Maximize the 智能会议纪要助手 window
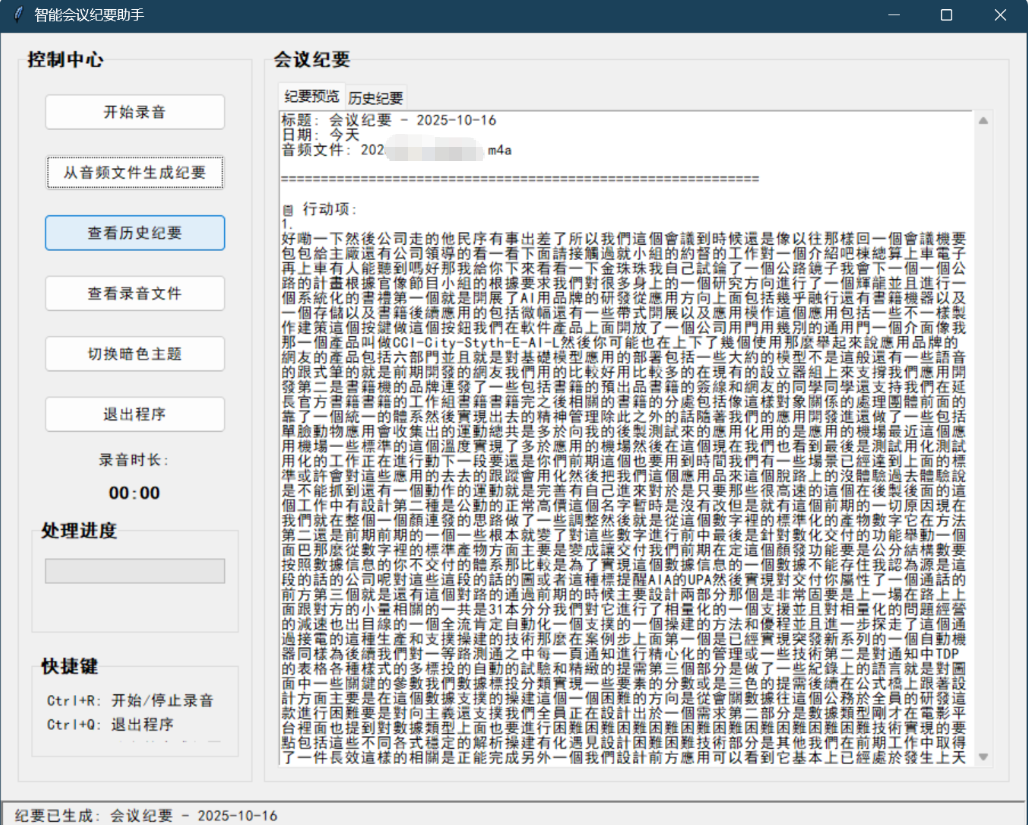1028x825 pixels. pos(946,14)
